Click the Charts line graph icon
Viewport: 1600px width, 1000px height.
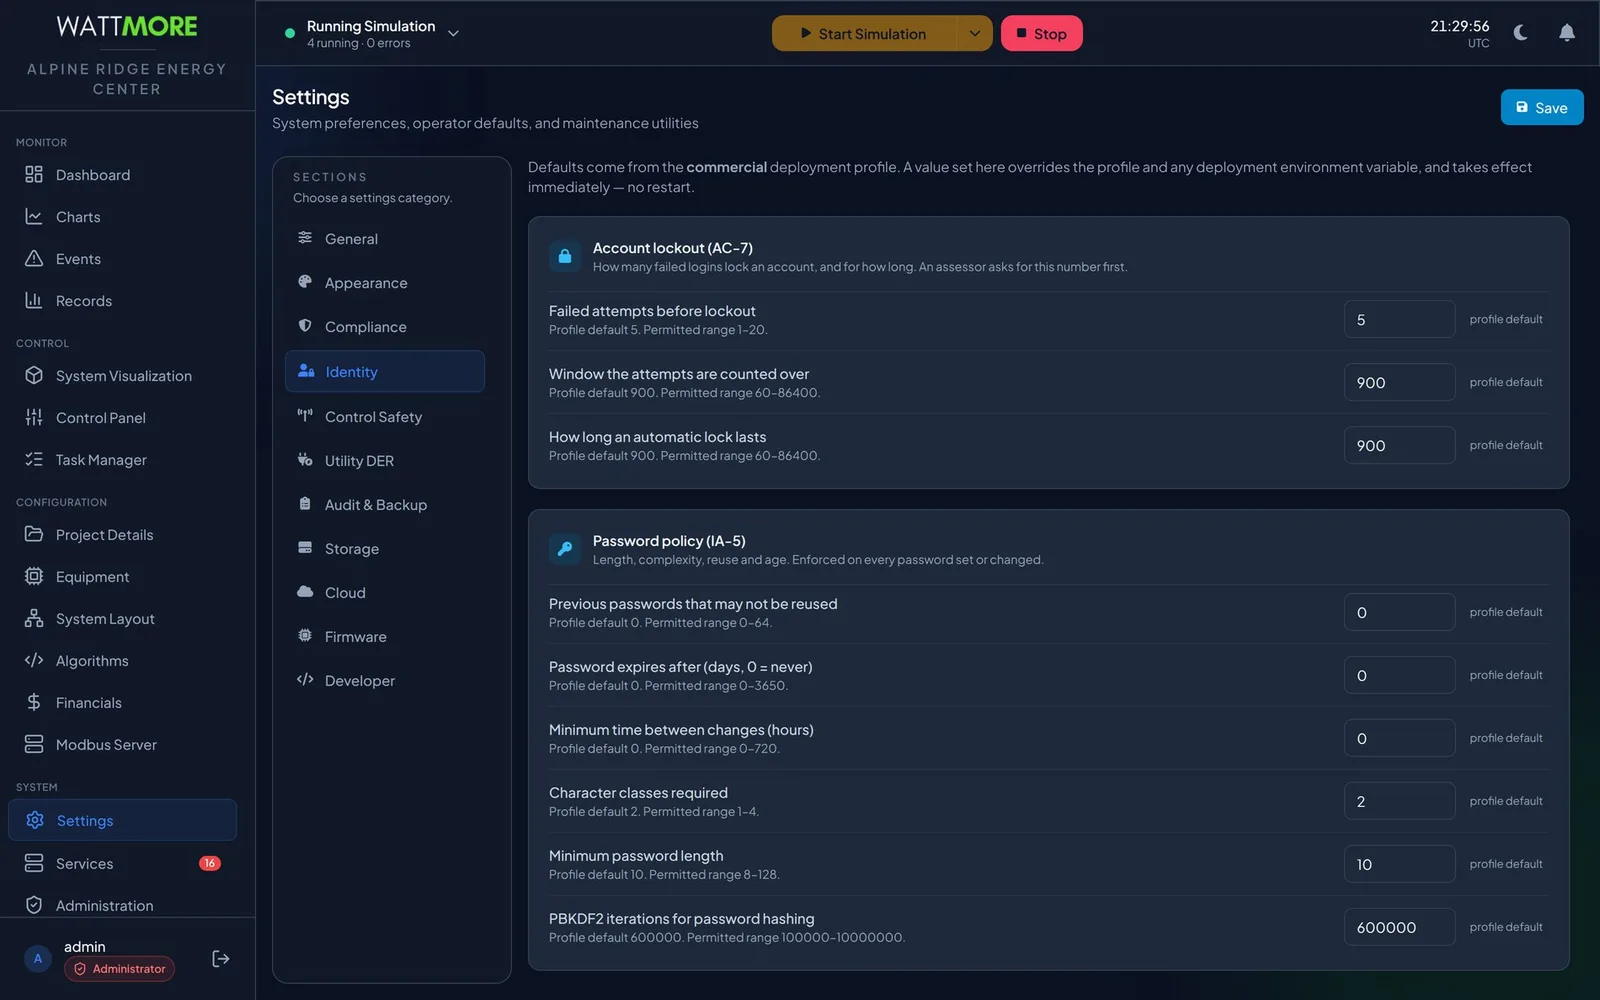34,217
